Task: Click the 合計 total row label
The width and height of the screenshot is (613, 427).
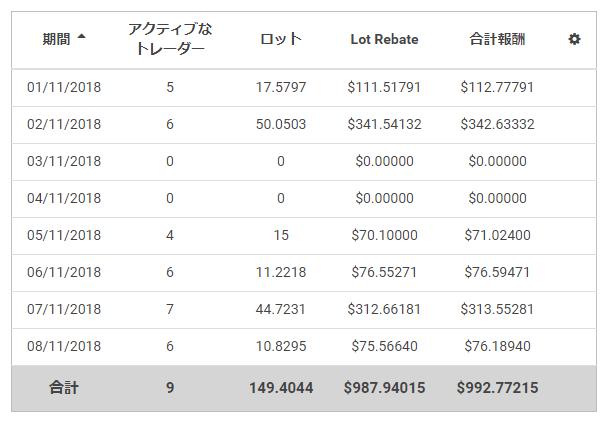Action: 64,388
